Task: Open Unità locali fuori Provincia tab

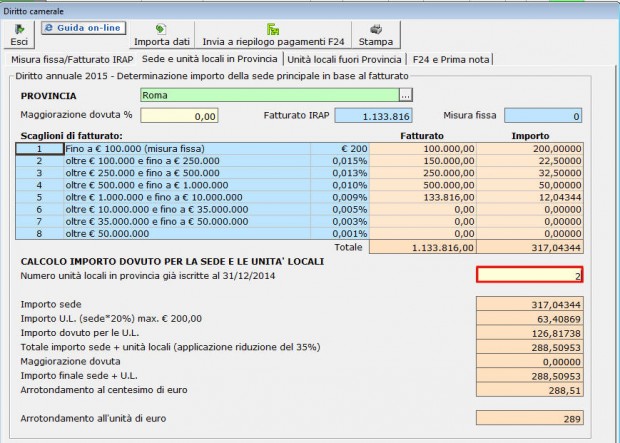Action: point(344,60)
